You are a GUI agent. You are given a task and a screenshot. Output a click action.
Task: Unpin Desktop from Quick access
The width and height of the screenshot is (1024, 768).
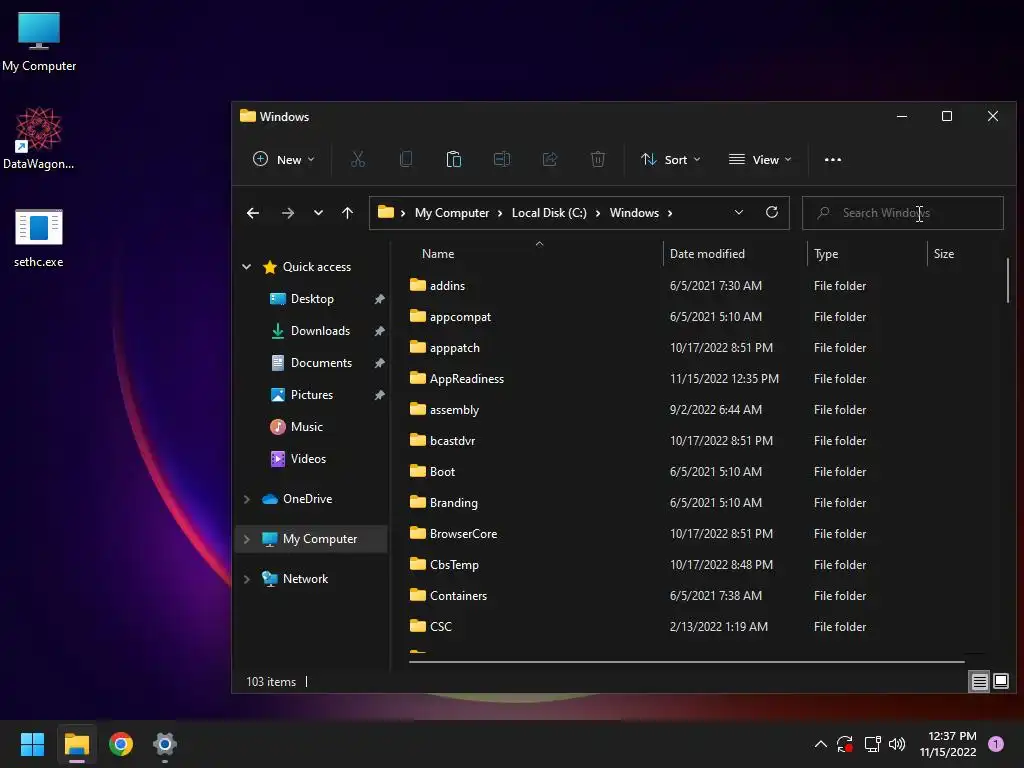click(379, 299)
